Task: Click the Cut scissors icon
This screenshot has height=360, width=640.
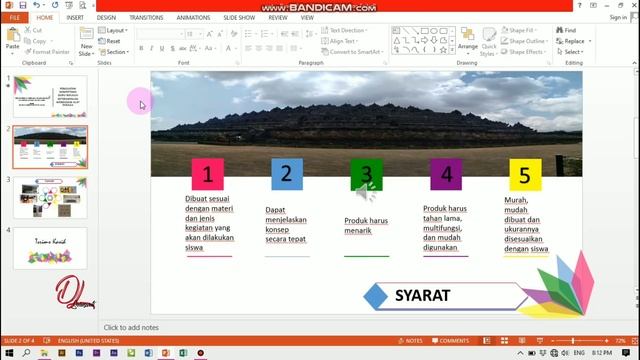Action: (x=28, y=30)
